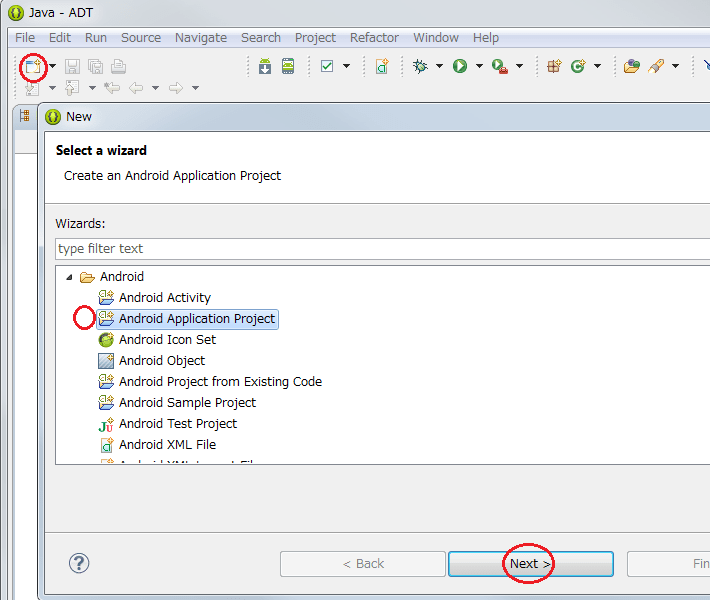Click the Debug bug icon

point(420,66)
